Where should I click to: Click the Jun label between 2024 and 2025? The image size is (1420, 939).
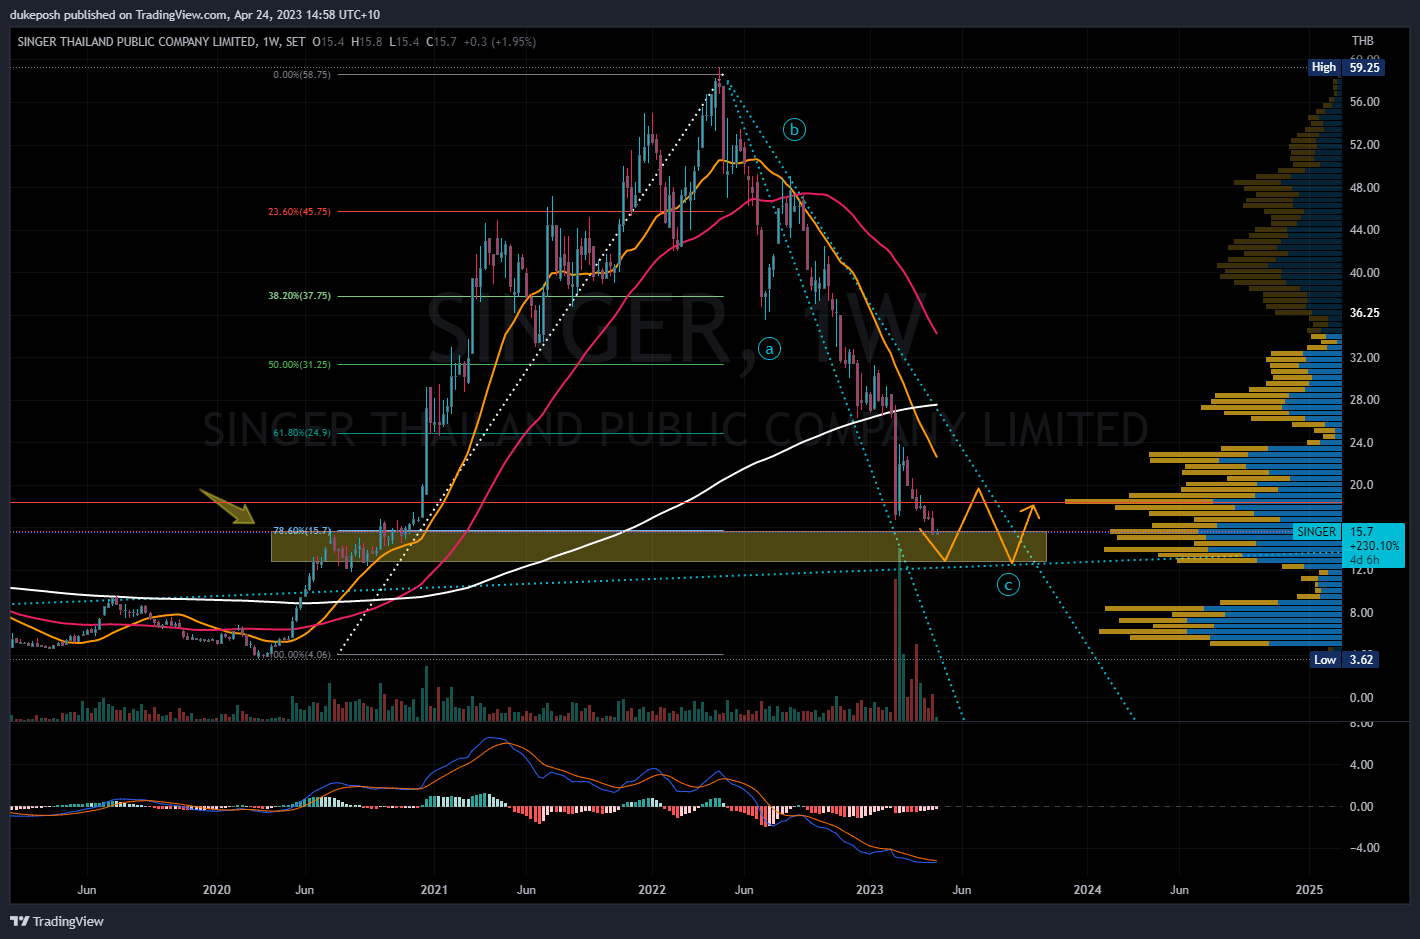1179,890
